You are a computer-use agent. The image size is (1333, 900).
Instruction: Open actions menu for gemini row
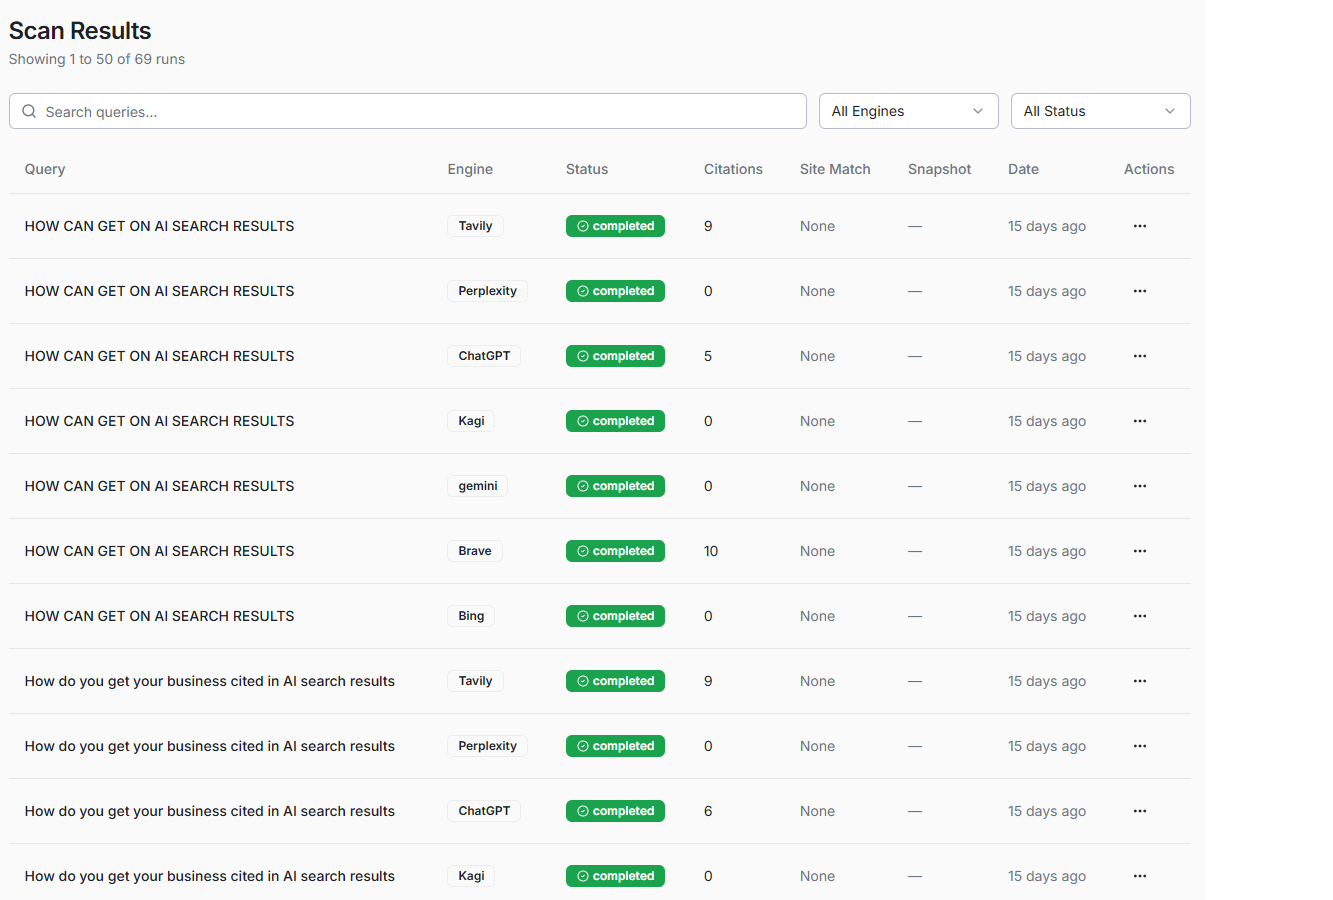pyautogui.click(x=1139, y=486)
